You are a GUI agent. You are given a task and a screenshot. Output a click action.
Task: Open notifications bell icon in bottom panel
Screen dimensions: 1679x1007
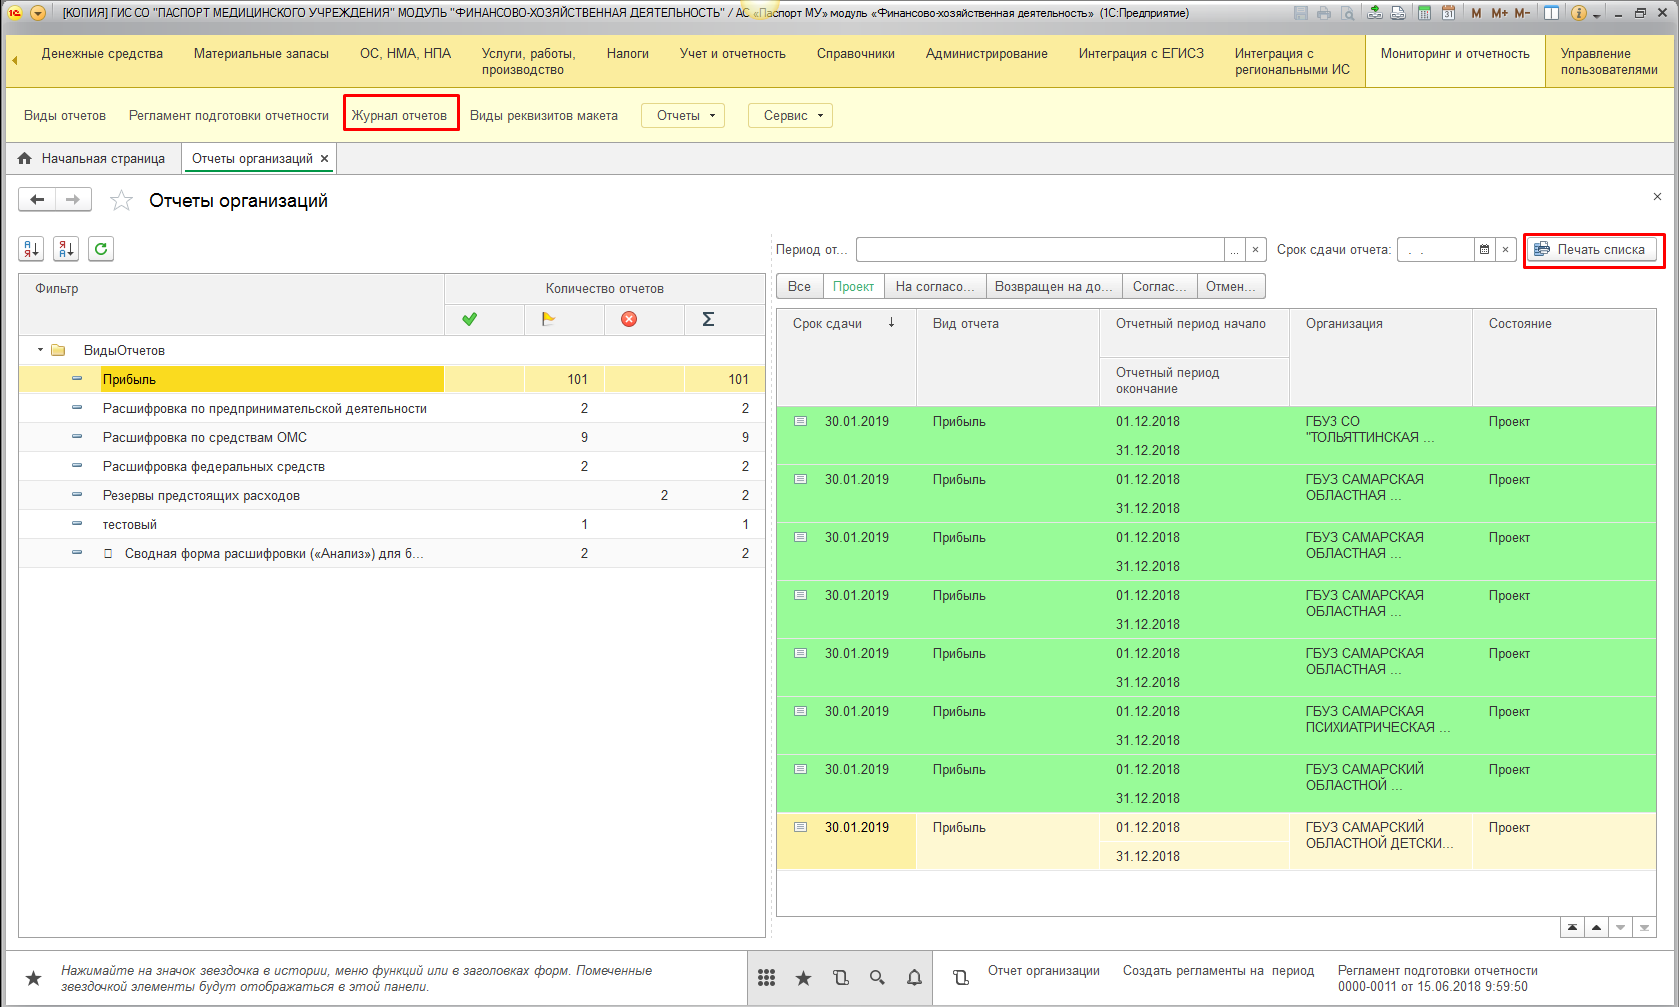(914, 978)
